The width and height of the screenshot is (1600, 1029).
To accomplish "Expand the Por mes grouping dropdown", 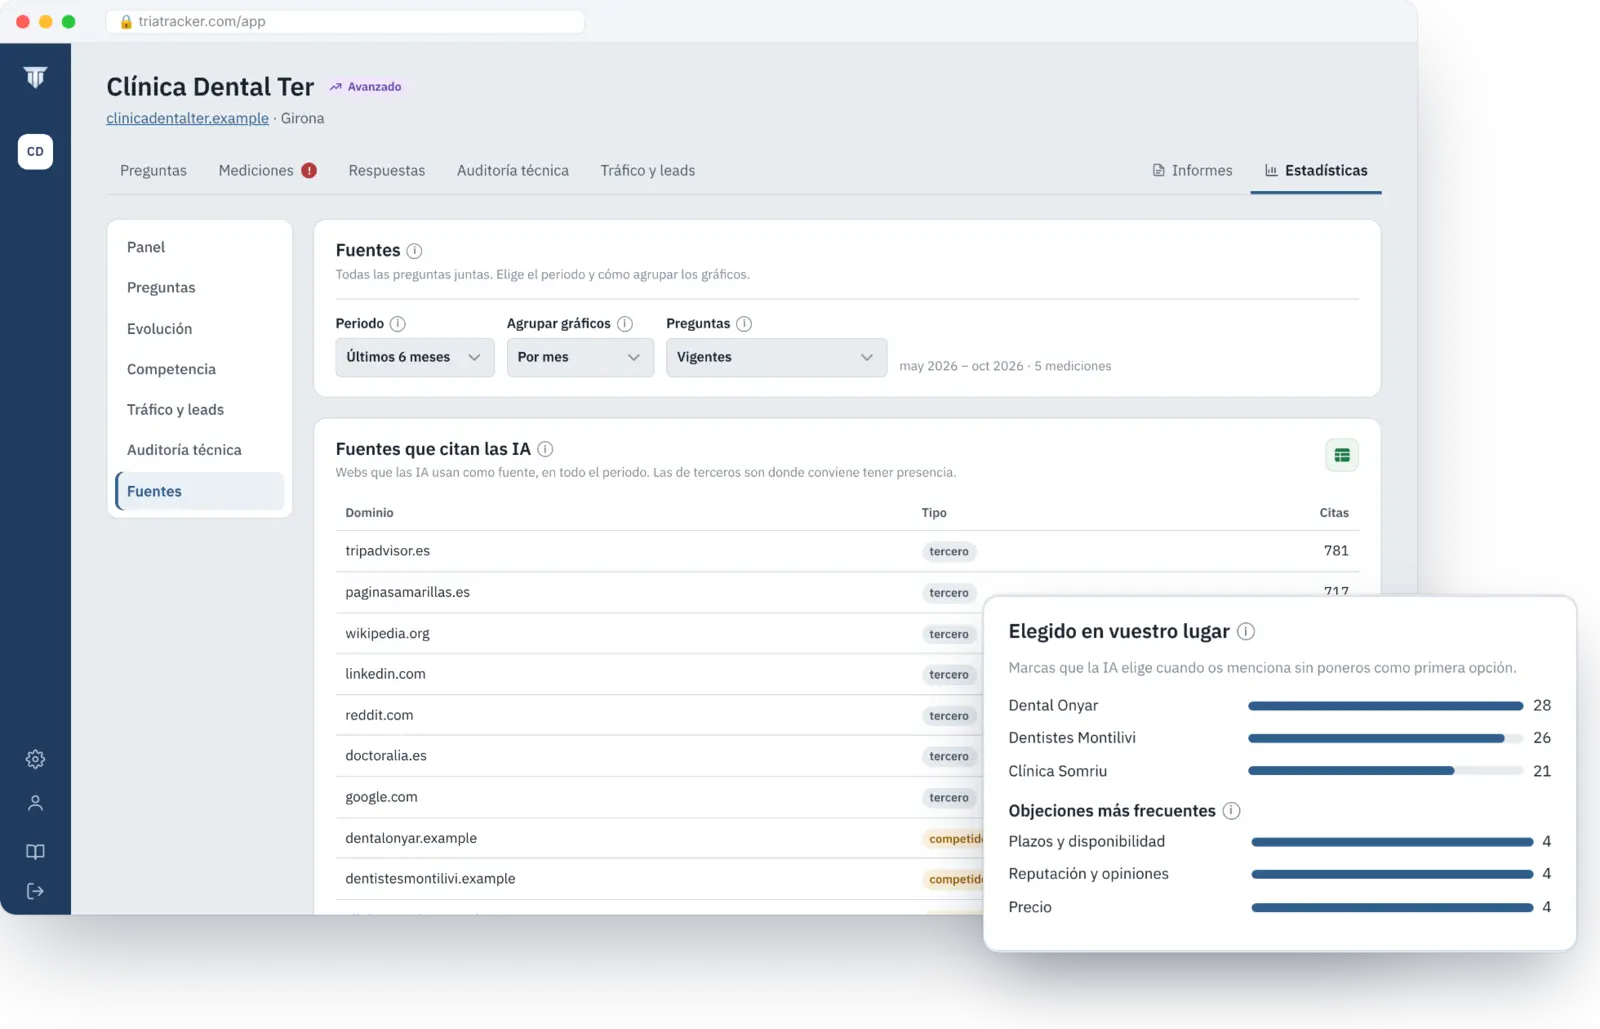I will [x=580, y=357].
